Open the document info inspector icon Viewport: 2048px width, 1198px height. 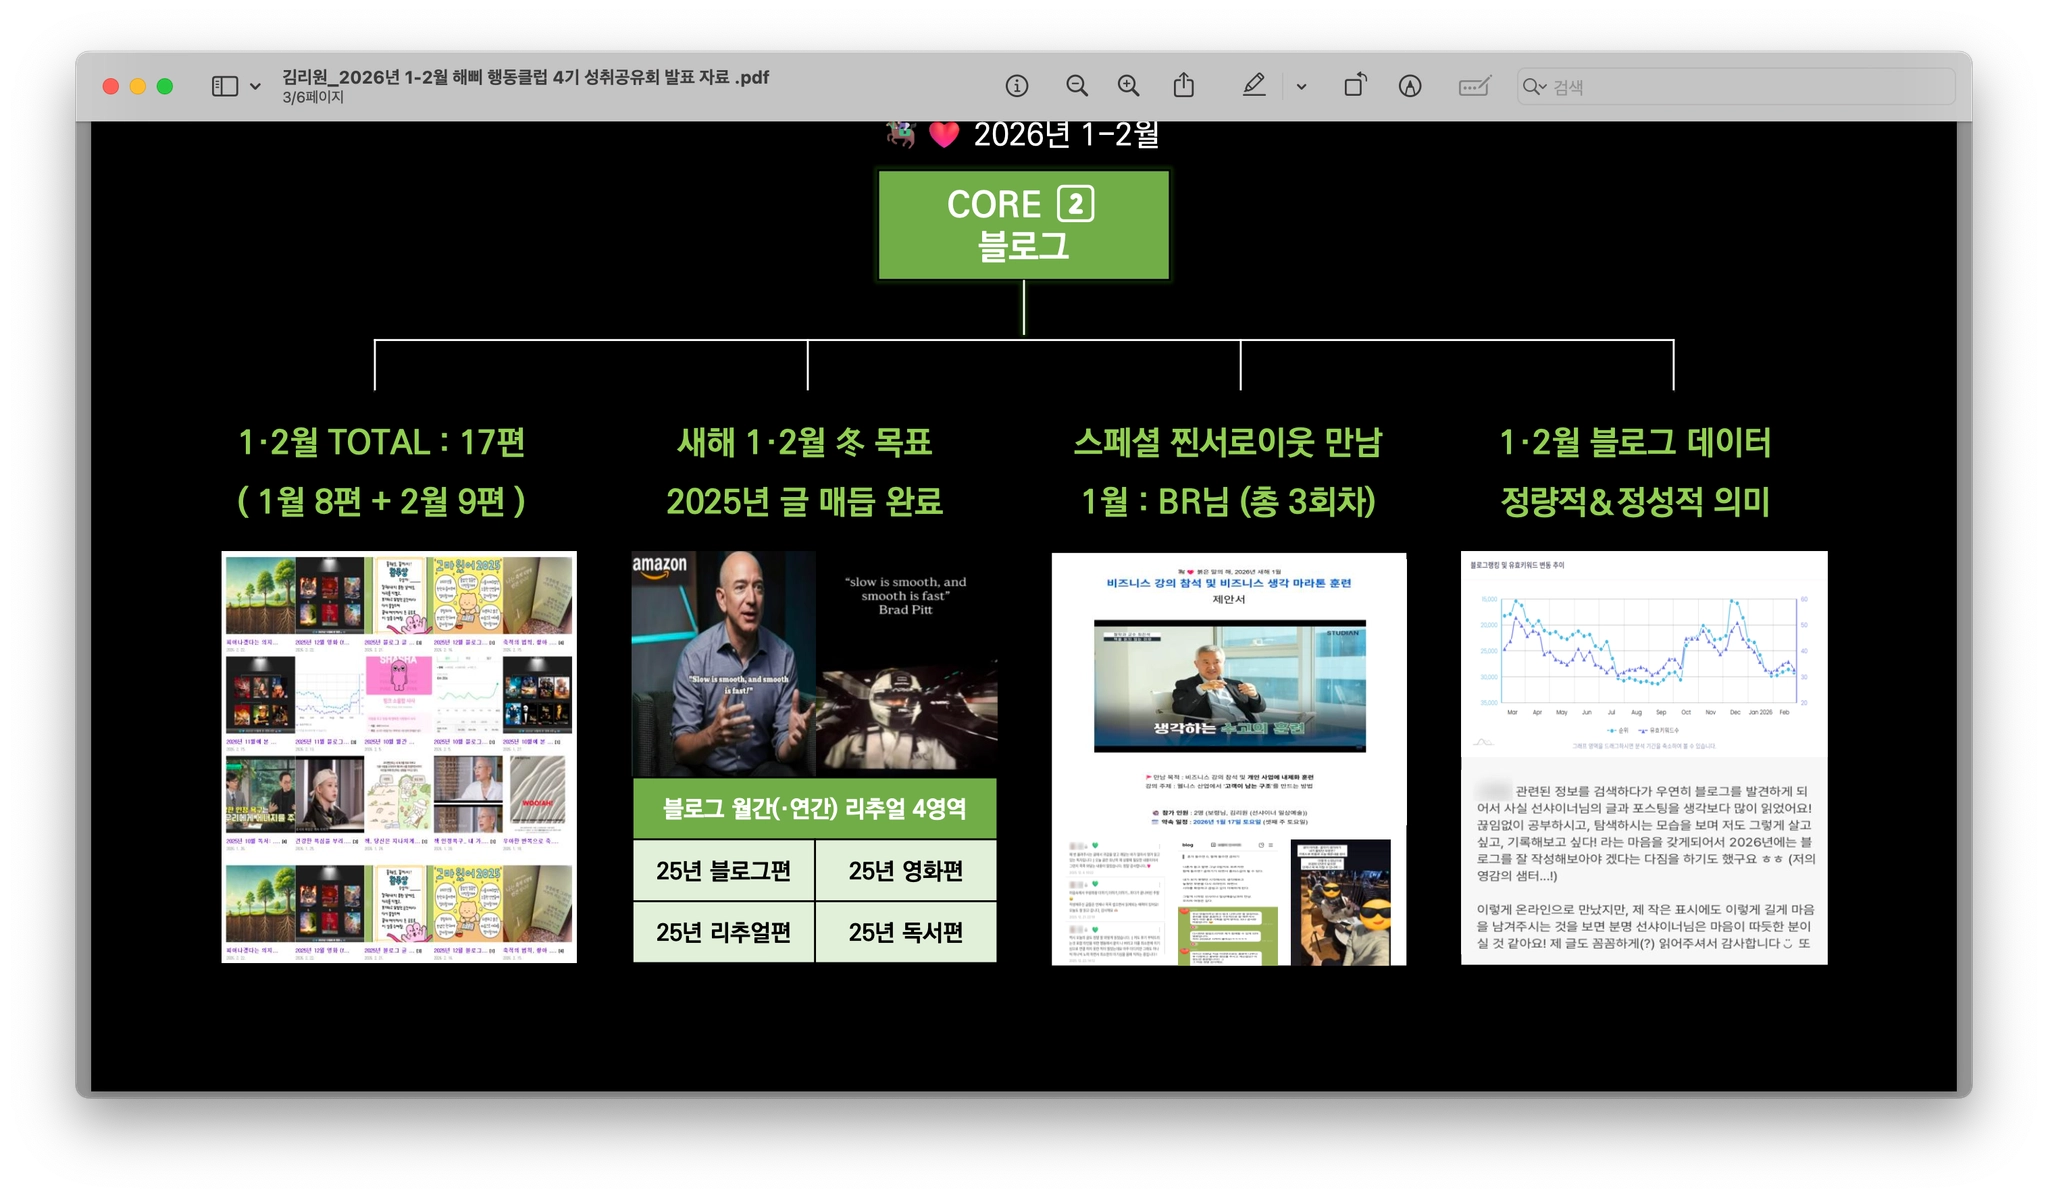point(1017,86)
